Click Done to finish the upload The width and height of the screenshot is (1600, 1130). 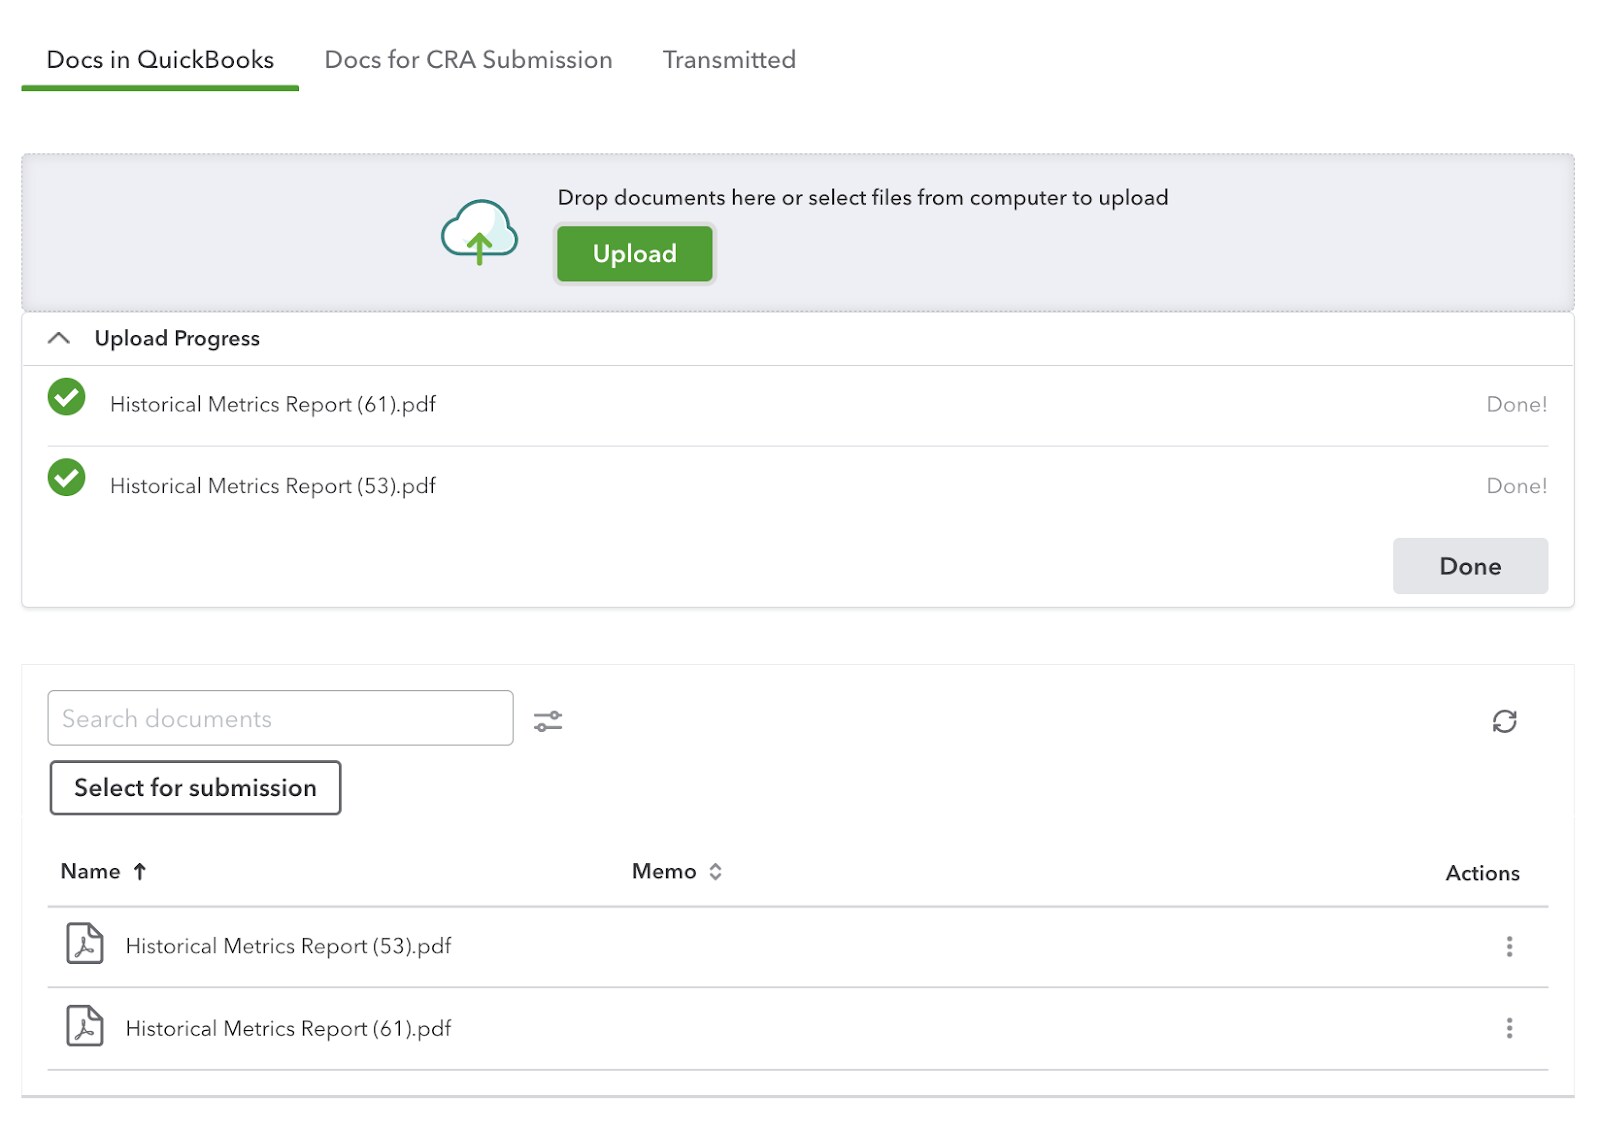[1469, 566]
